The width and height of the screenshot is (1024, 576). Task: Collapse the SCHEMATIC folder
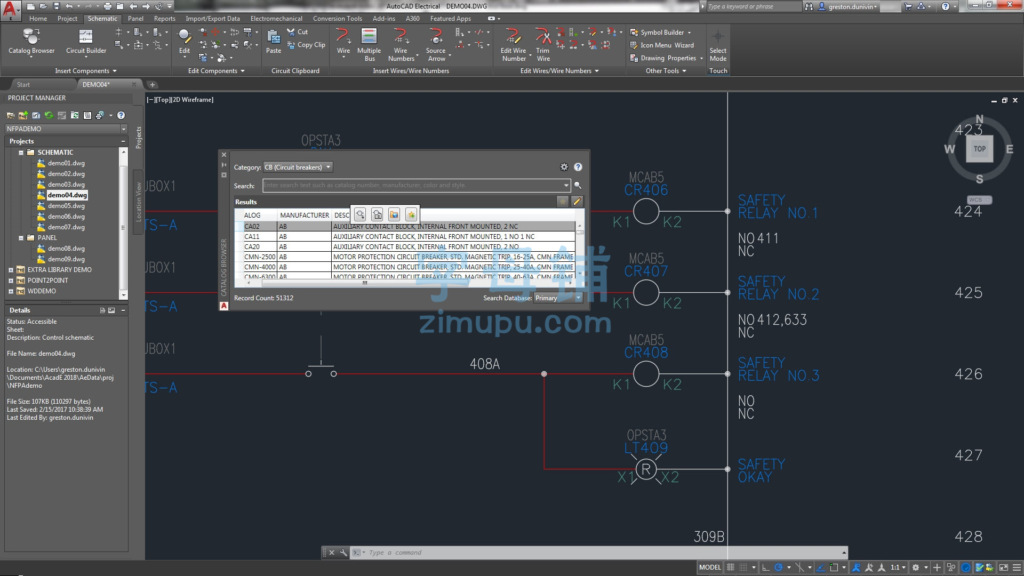[x=22, y=152]
